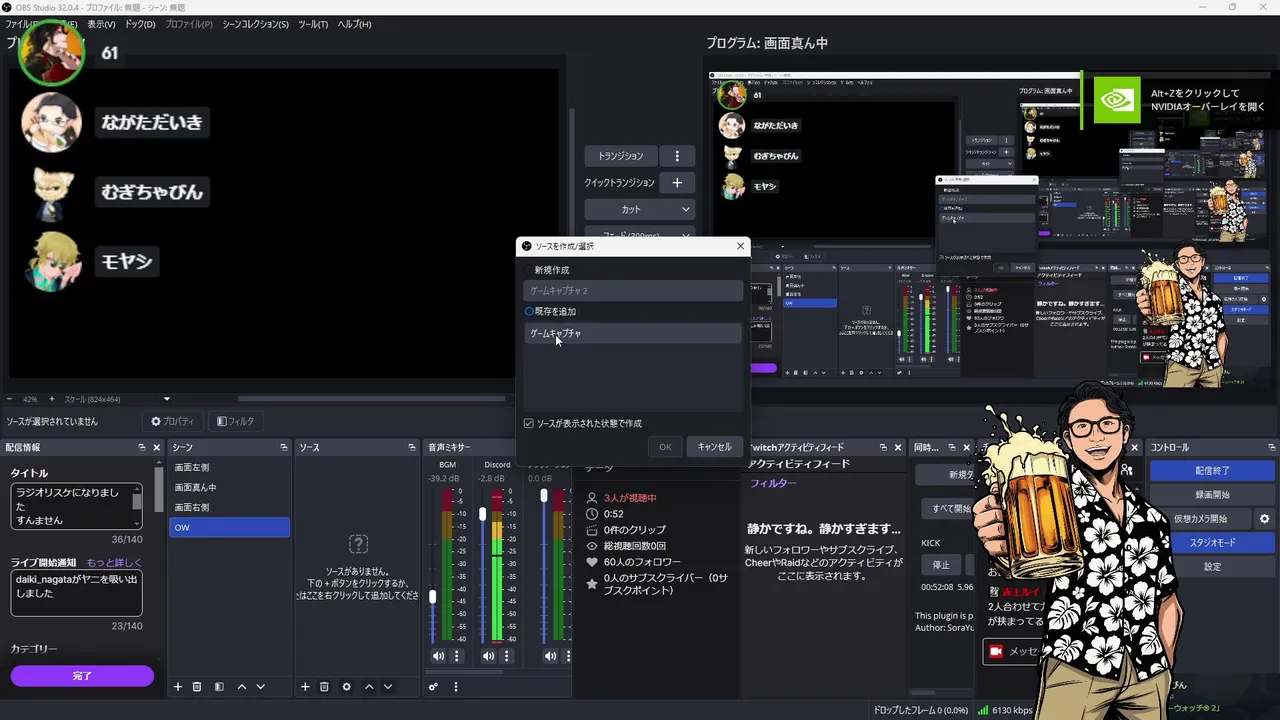1280x720 pixels.
Task: Move source down with arrow icon
Action: tap(388, 687)
